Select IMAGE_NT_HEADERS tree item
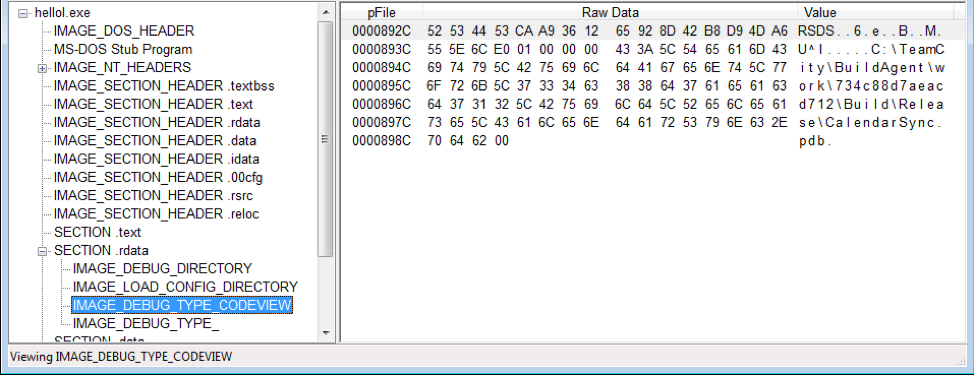This screenshot has height=375, width=974. point(122,68)
